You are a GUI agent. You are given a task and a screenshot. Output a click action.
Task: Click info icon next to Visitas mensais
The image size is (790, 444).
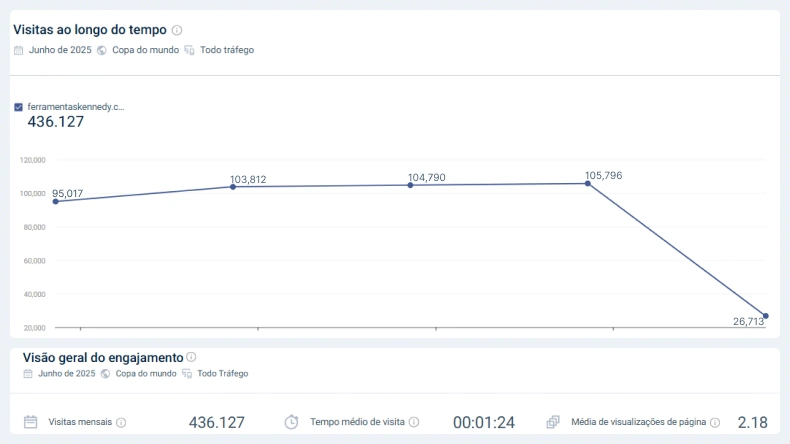[121, 422]
